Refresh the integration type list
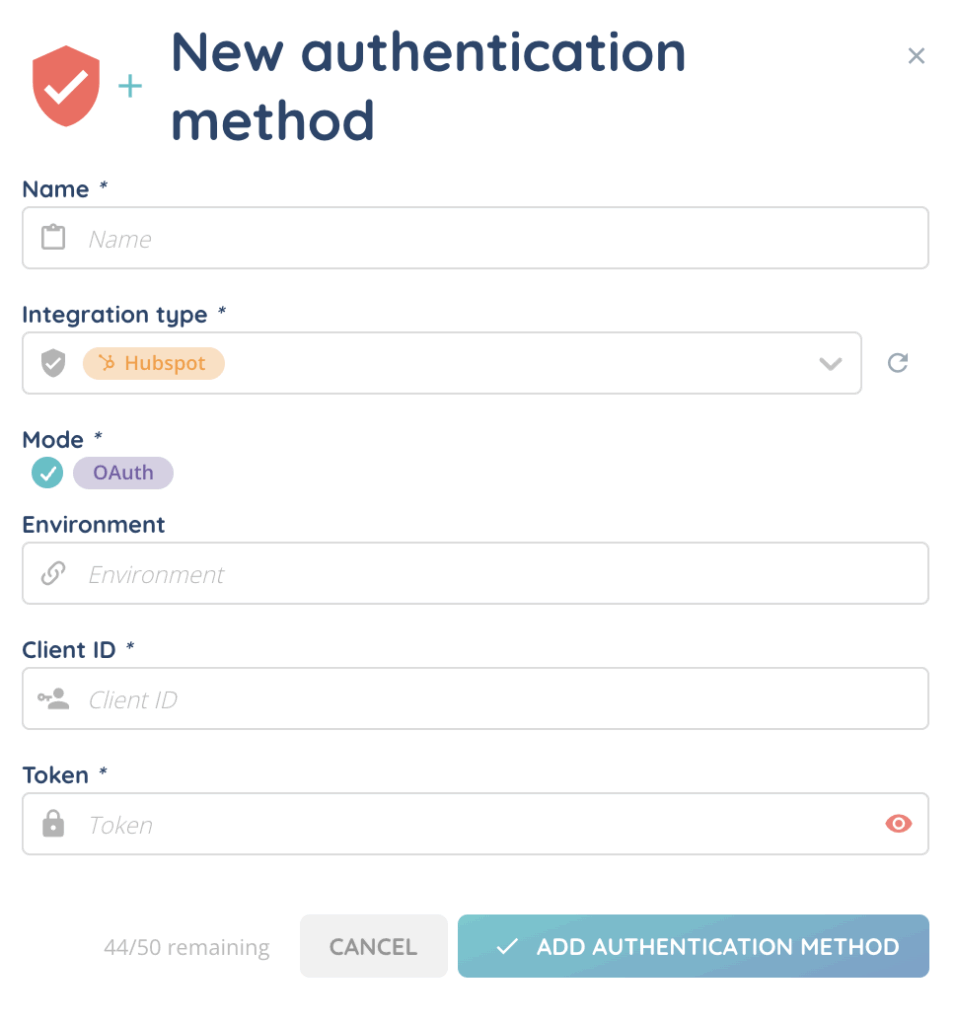The height and width of the screenshot is (1024, 957). [897, 363]
